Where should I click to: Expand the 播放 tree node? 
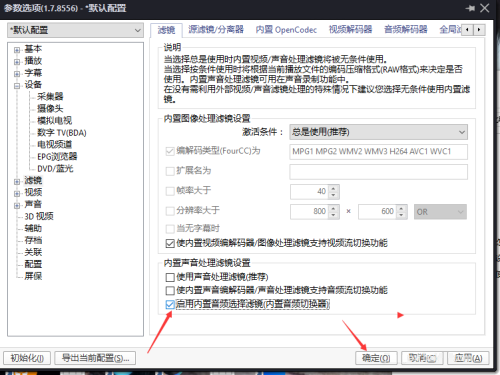coord(17,62)
